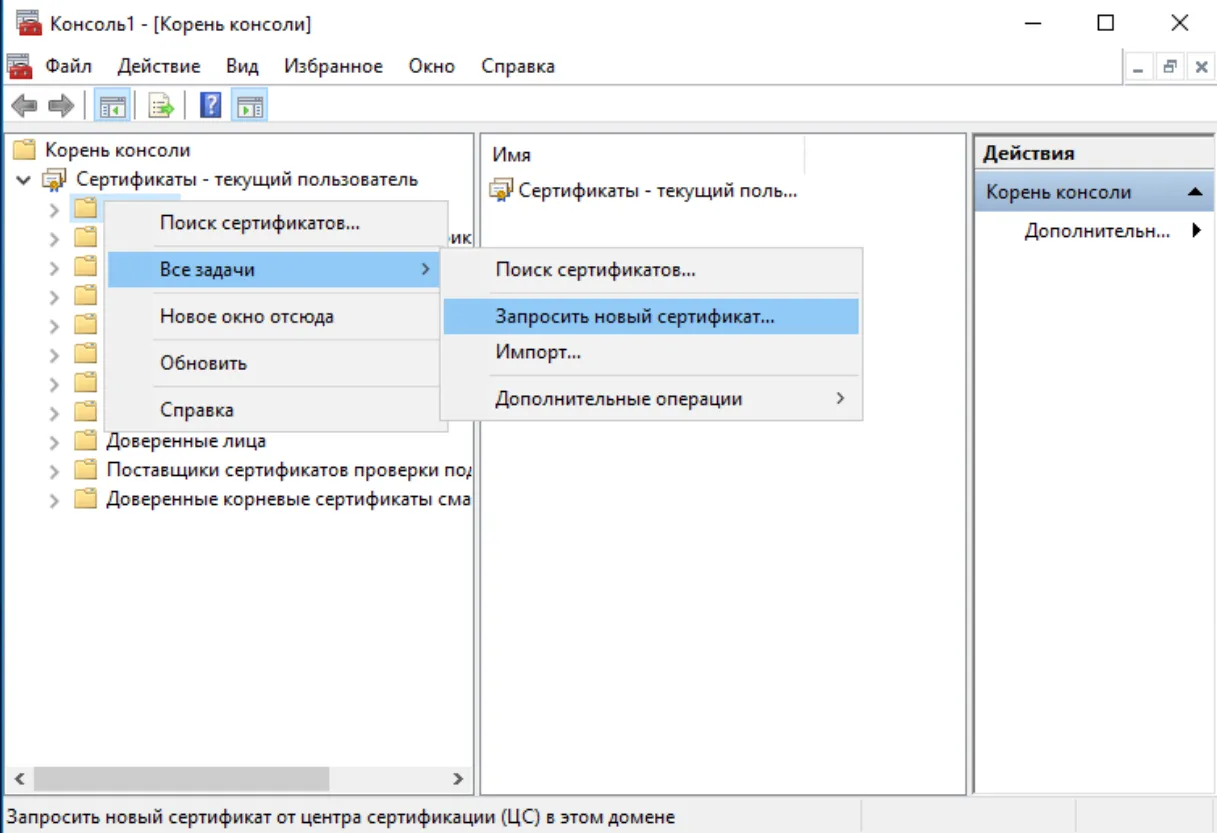Select Запросить новый сертификат in submenu

tap(651, 316)
